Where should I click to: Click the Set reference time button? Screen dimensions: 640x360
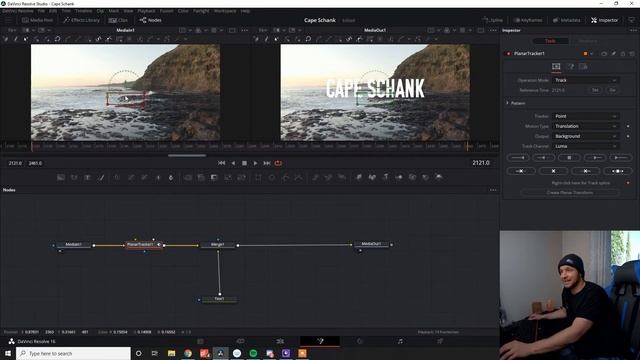(595, 90)
